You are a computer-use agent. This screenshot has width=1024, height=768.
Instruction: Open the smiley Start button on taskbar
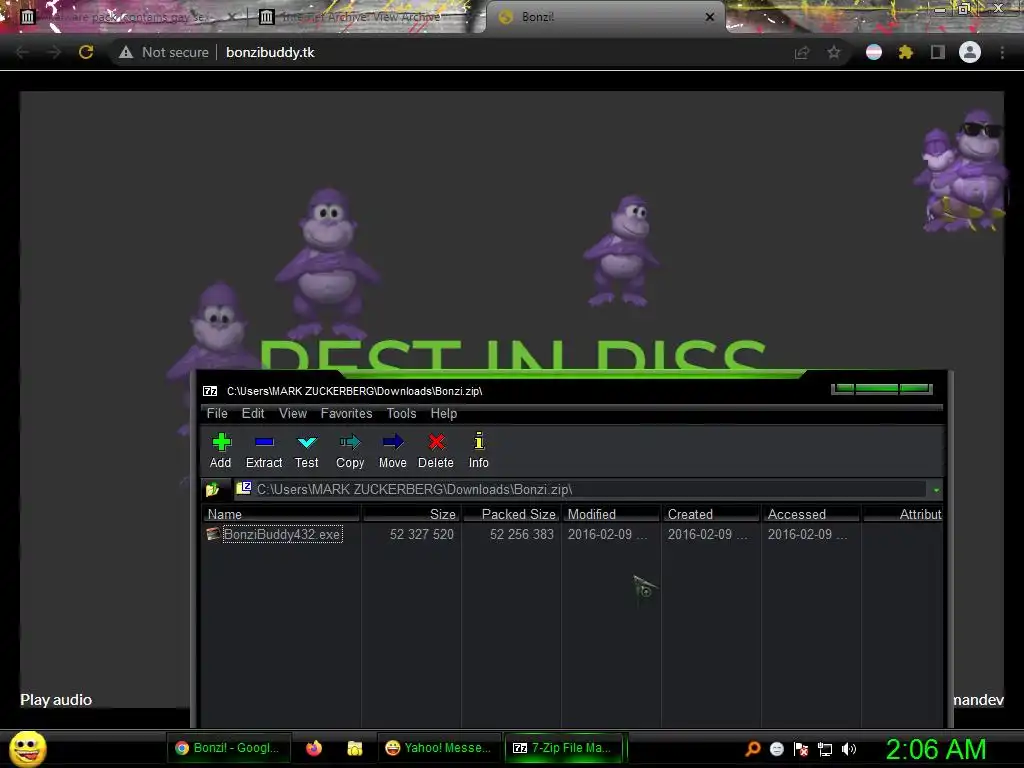coord(28,748)
